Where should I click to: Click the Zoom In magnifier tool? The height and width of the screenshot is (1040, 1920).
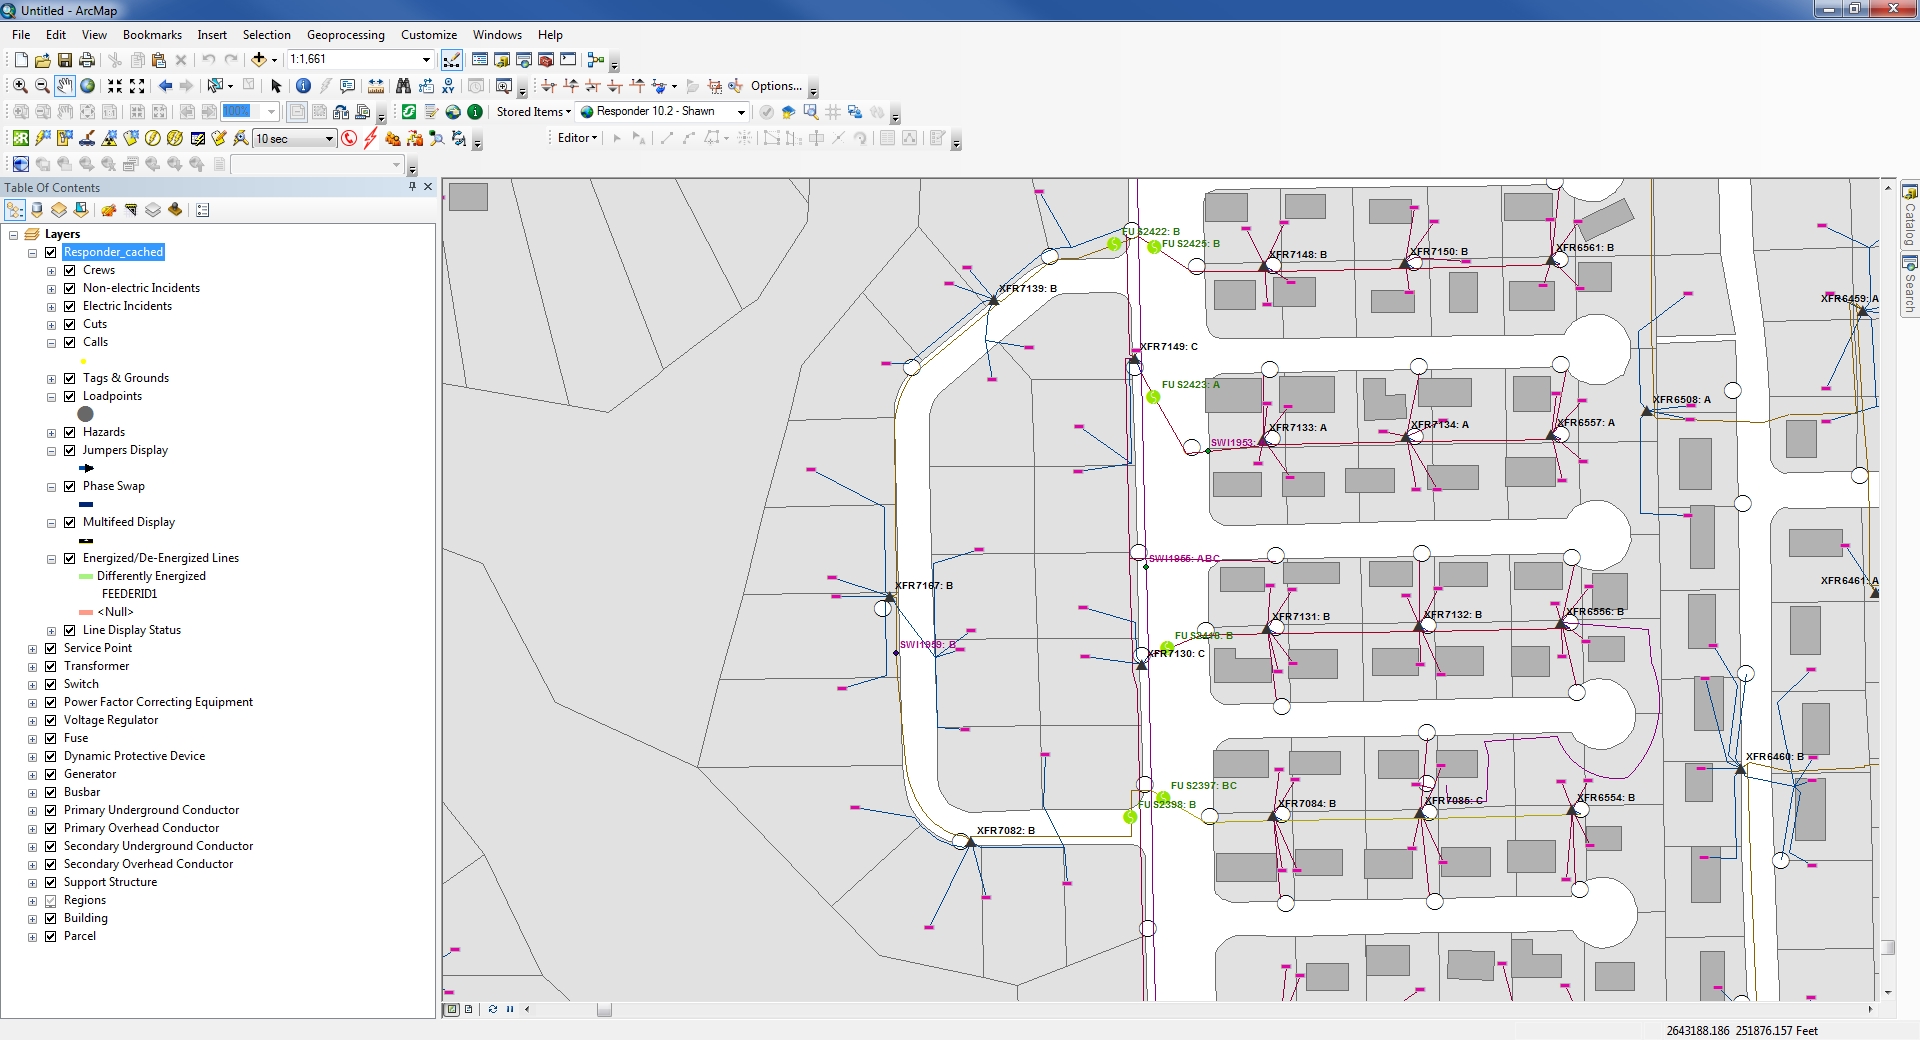click(x=20, y=86)
